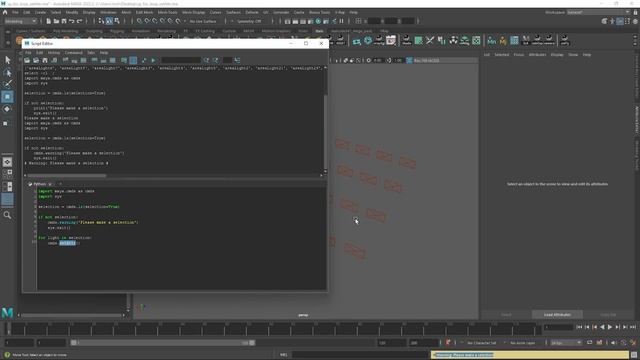
Task: Click the search magnifier icon in left sidebar
Action: pos(7,215)
